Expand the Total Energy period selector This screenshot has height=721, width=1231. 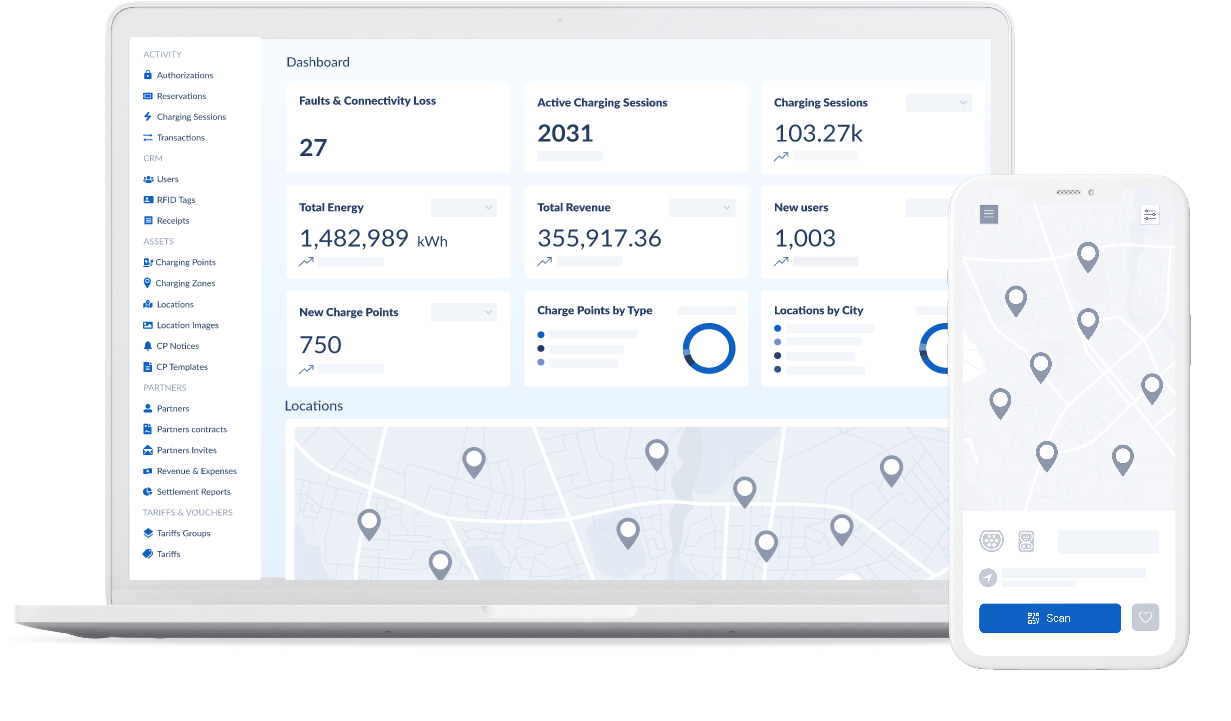click(464, 207)
